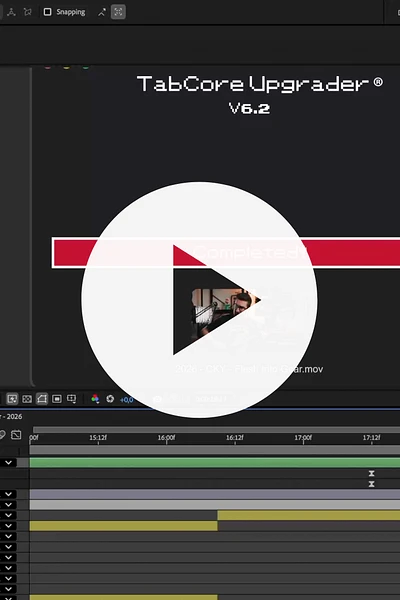Toggle the transparency grid icon

pyautogui.click(x=27, y=399)
